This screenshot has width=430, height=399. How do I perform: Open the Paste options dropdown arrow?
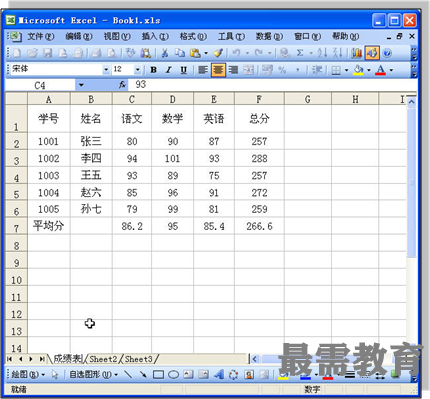206,53
